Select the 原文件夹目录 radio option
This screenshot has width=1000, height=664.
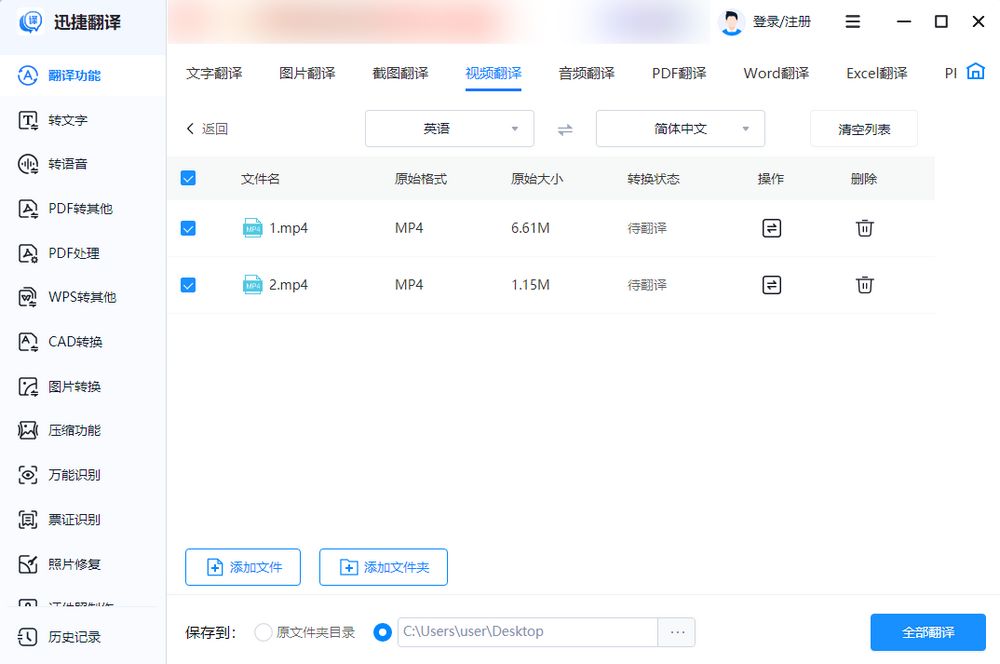(263, 632)
